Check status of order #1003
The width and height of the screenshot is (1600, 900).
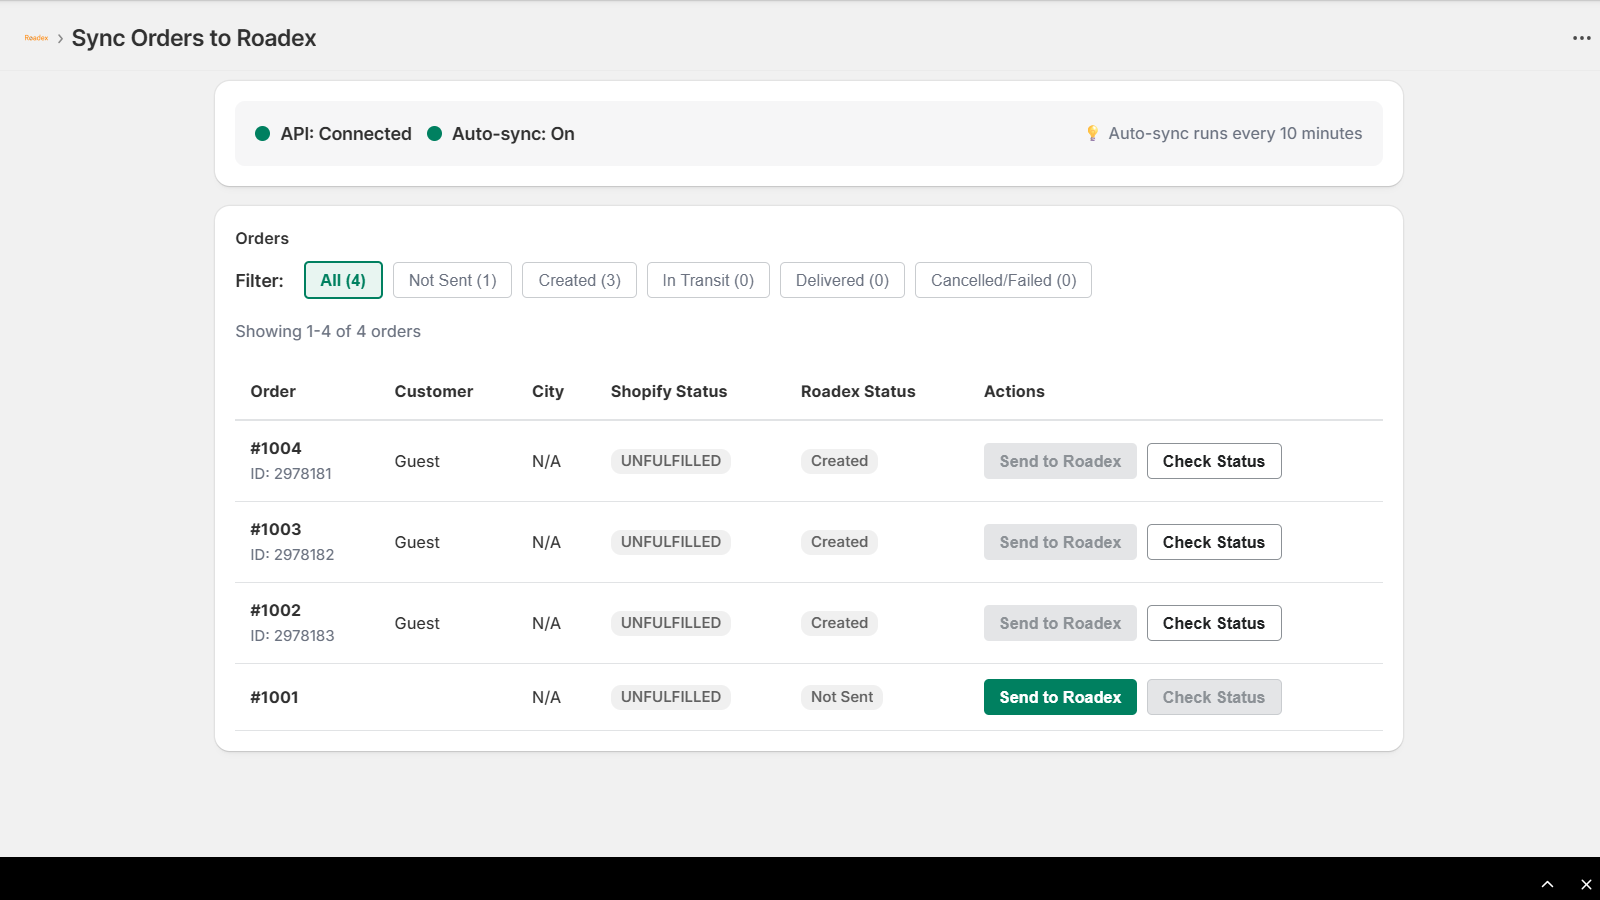point(1213,542)
